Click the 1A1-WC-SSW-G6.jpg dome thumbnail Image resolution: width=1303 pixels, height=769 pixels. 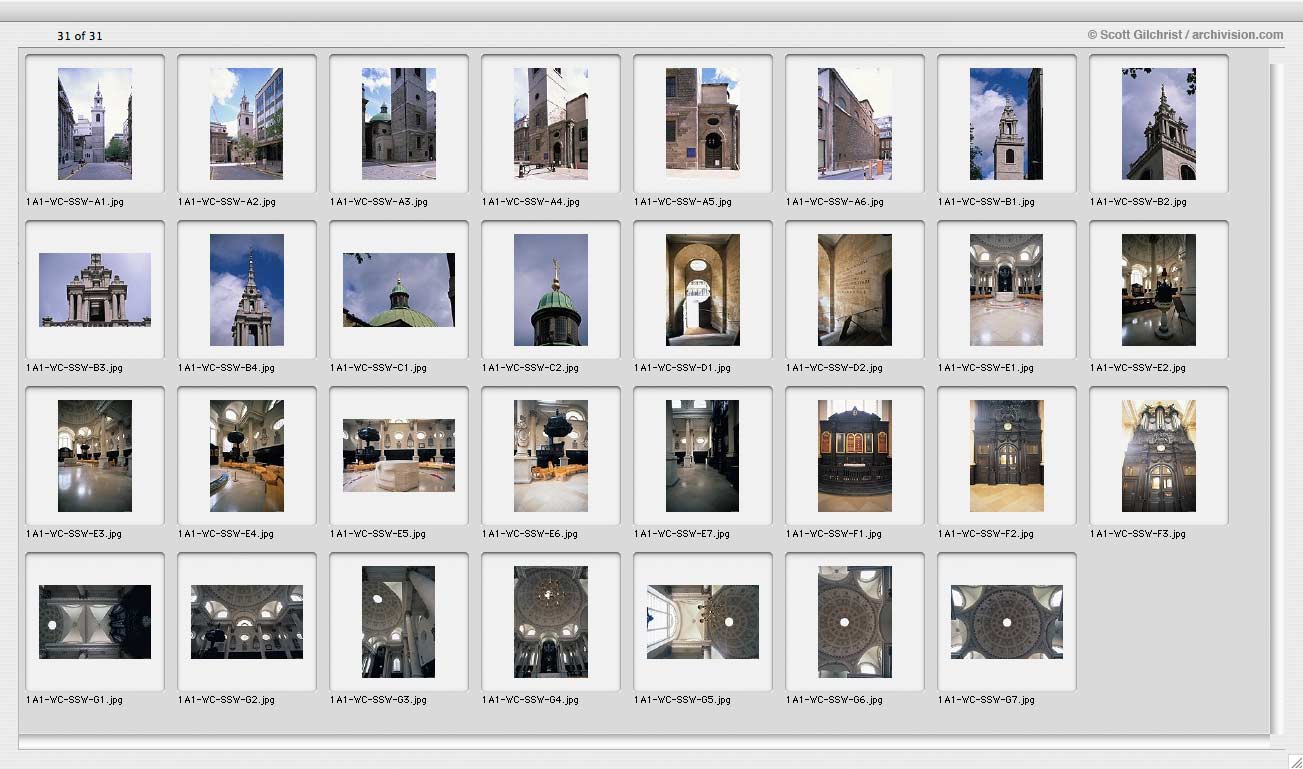(x=855, y=622)
